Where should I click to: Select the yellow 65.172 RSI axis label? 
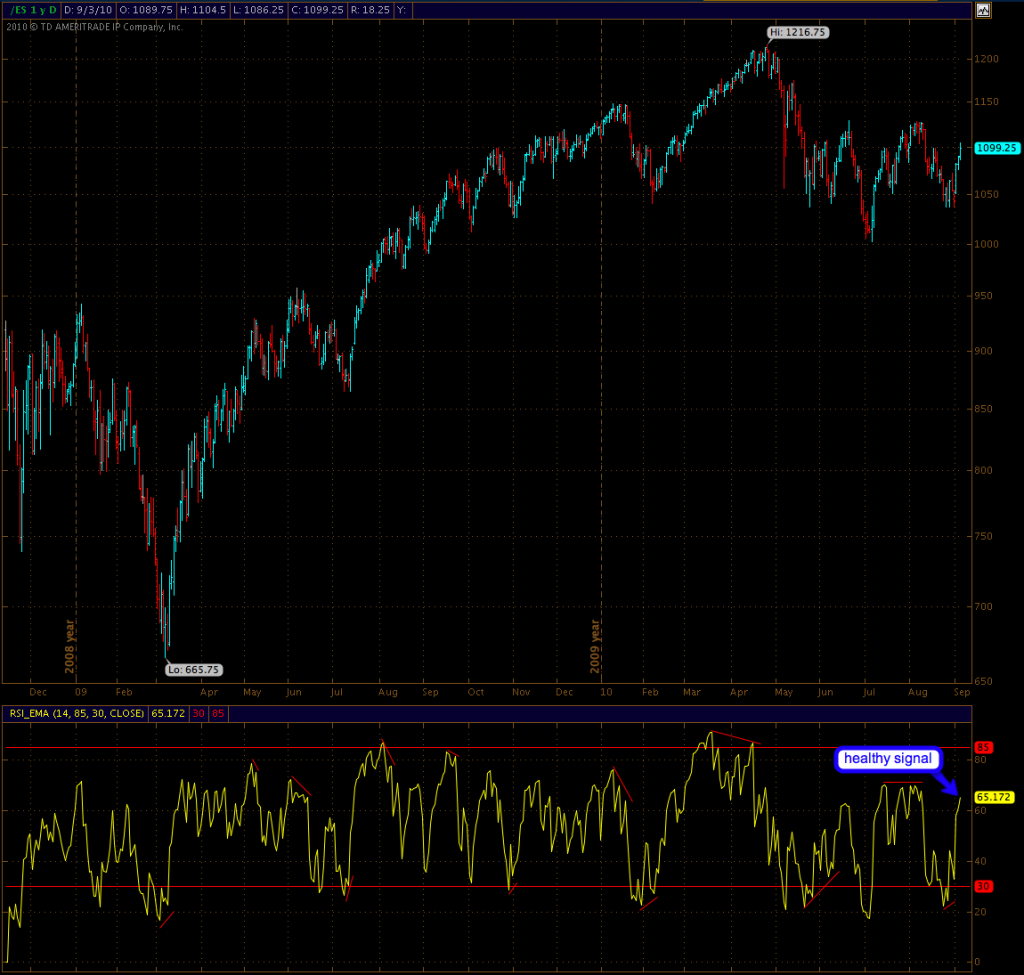point(994,797)
